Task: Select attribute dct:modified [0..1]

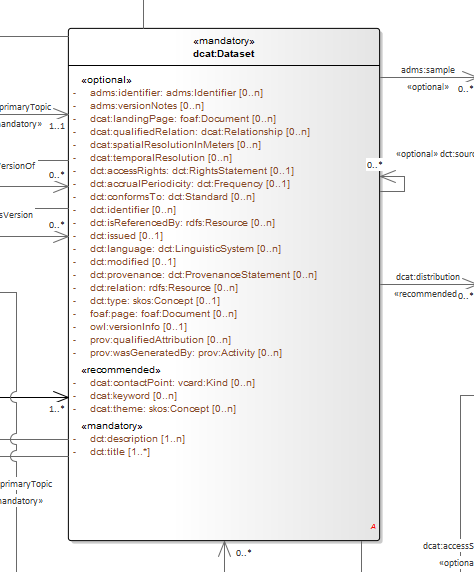Action: (x=133, y=262)
